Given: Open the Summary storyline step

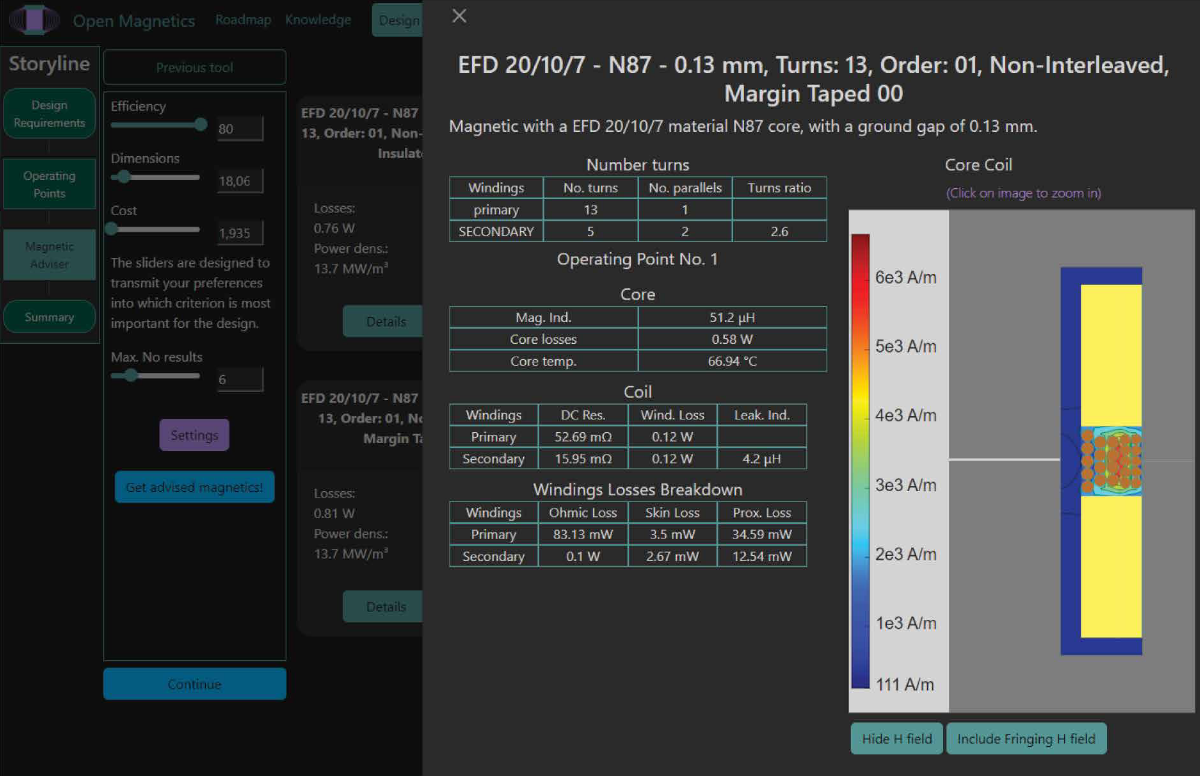Looking at the screenshot, I should pos(49,317).
